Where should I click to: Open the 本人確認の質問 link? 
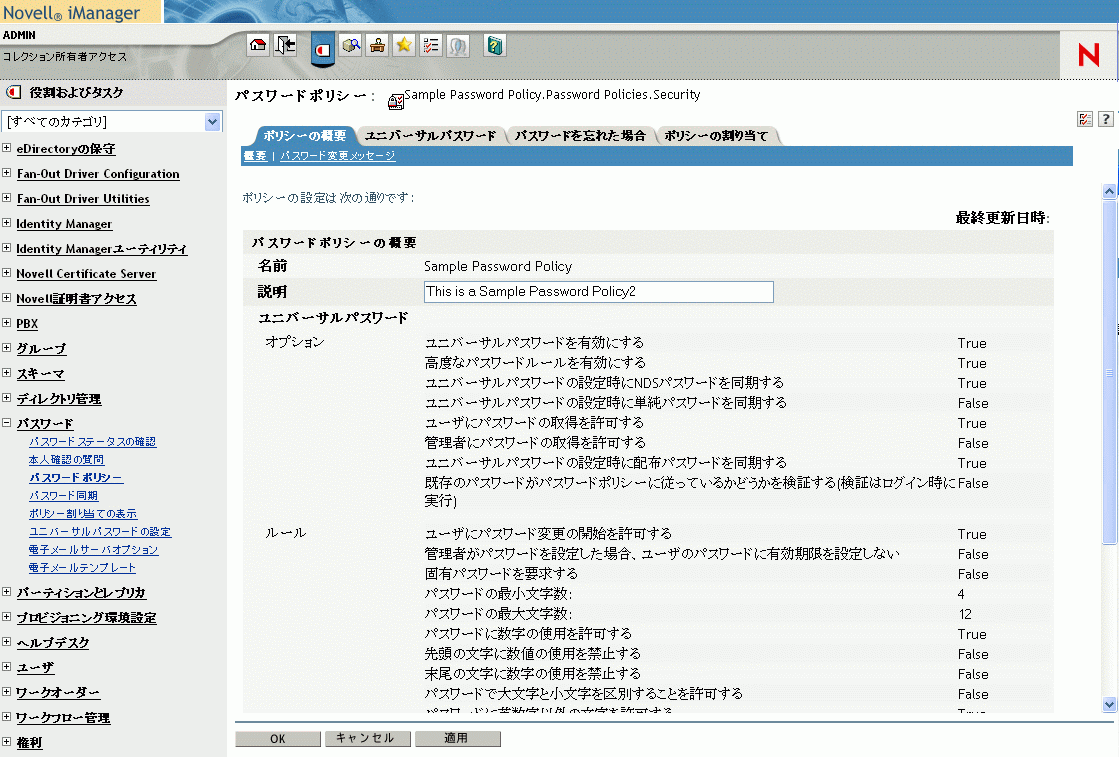[x=66, y=459]
